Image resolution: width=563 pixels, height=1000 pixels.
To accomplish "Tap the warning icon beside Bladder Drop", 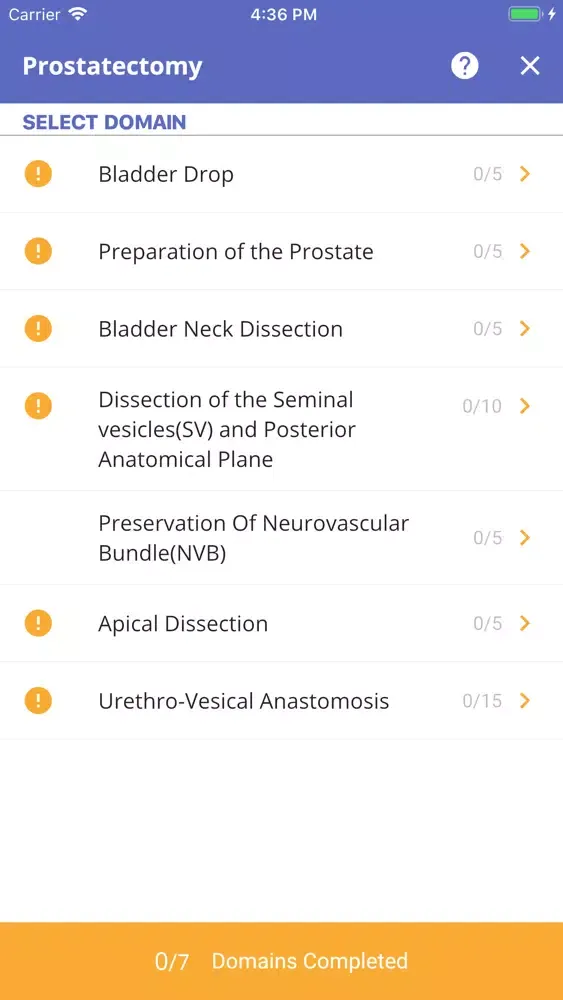I will click(x=38, y=174).
